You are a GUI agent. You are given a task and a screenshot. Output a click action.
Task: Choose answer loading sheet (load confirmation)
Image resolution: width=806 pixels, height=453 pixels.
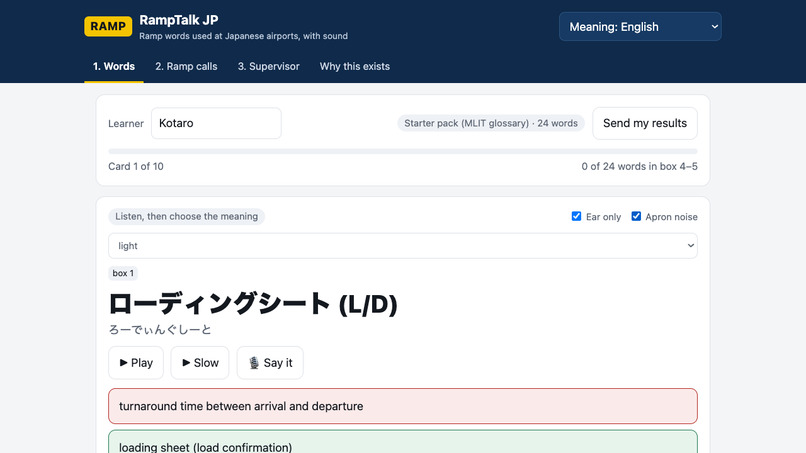coord(402,442)
